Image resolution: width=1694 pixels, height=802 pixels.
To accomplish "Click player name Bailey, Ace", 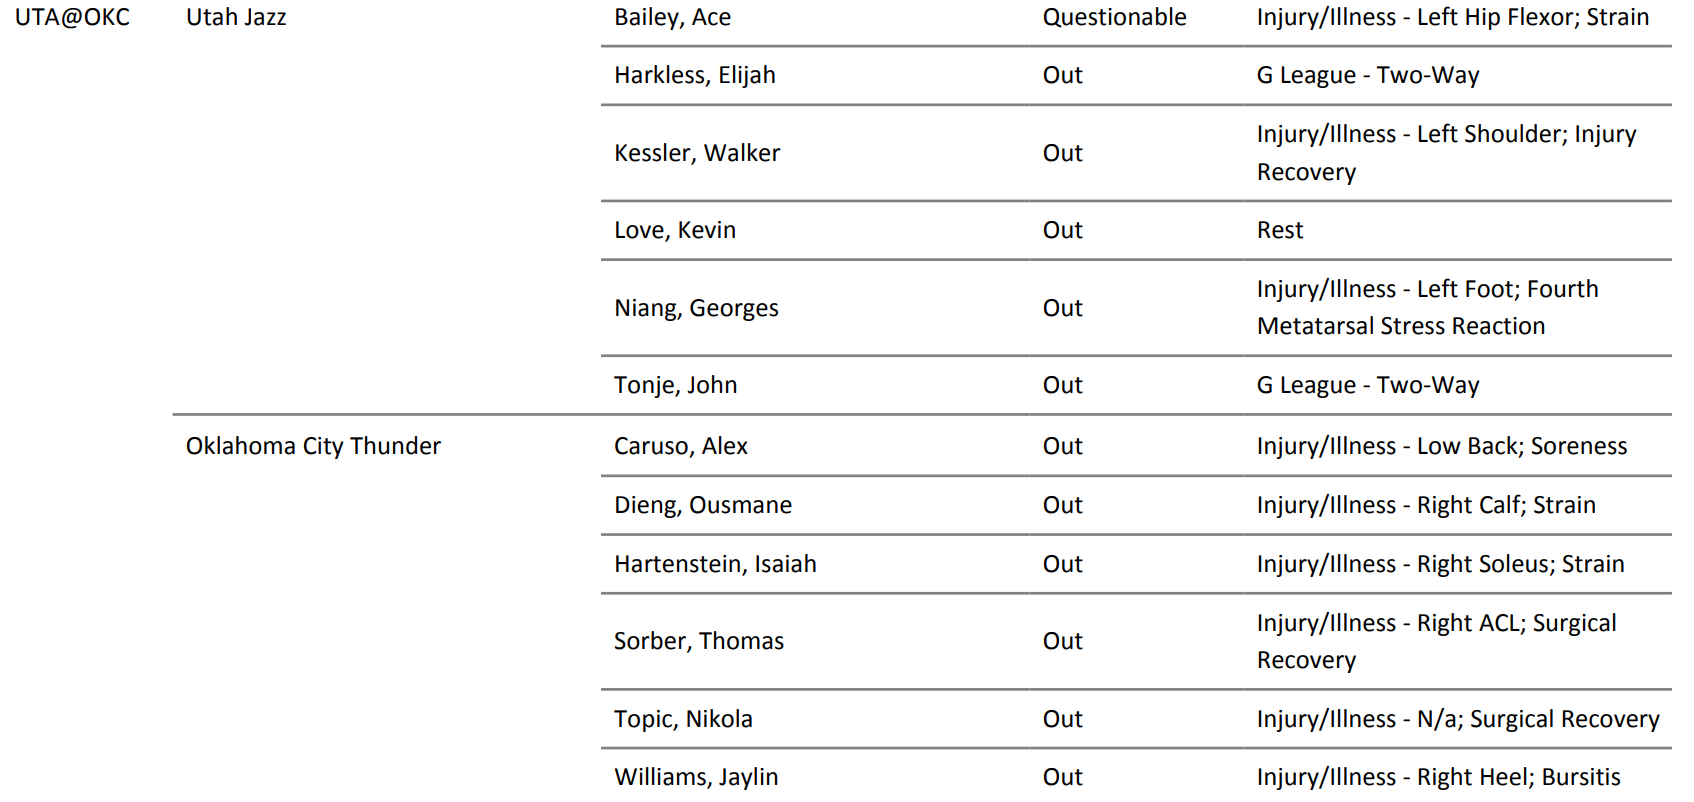I will [672, 18].
